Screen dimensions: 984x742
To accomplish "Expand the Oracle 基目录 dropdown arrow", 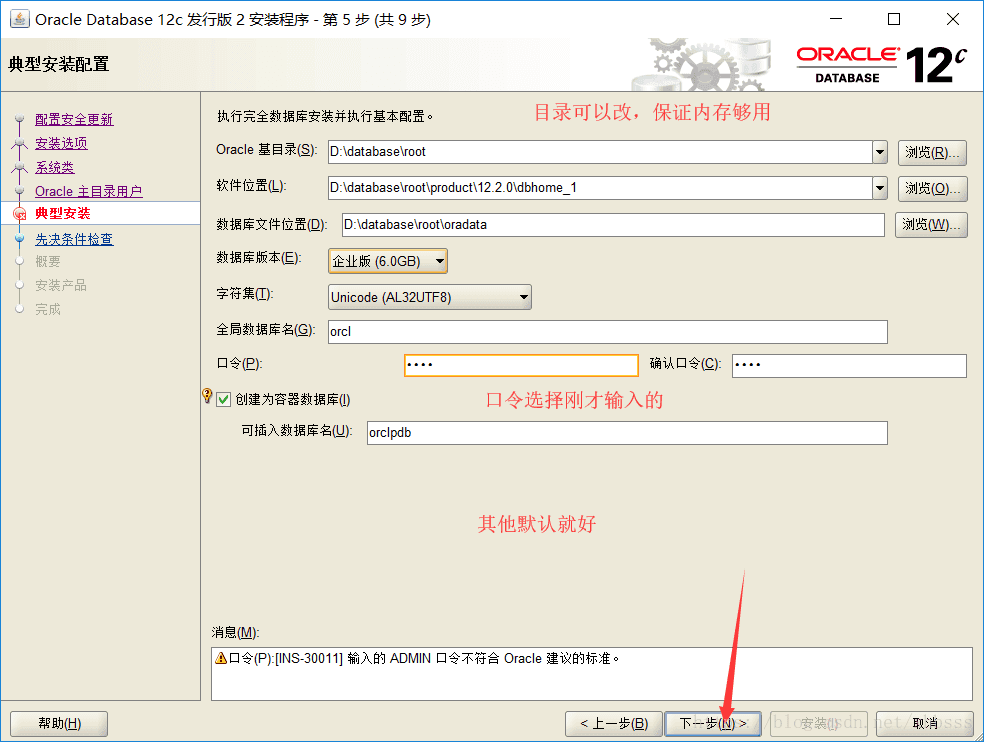I will coord(880,152).
